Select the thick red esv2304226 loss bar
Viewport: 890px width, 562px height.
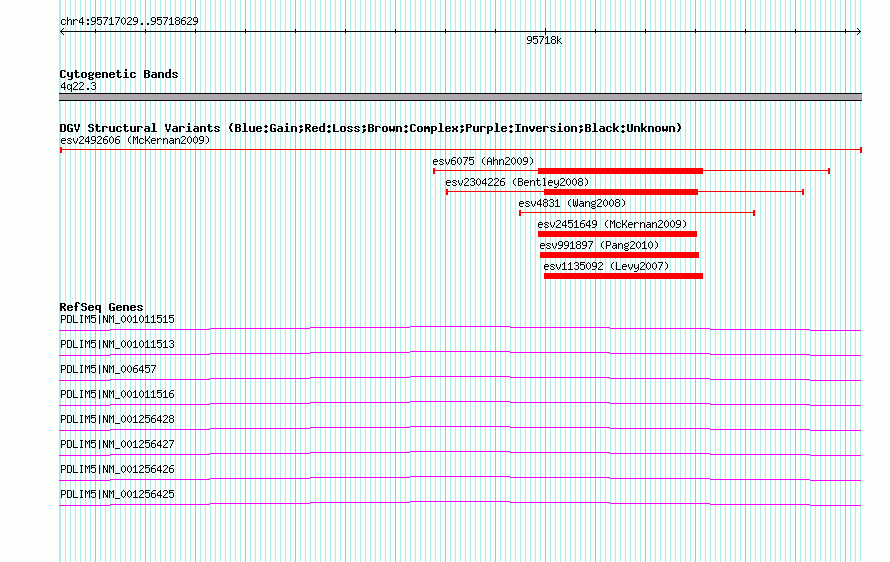(x=621, y=192)
